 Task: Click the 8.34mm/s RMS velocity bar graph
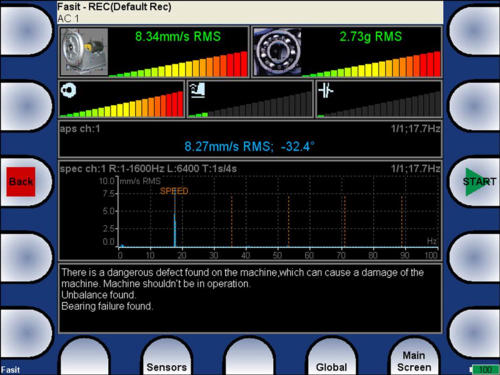178,64
